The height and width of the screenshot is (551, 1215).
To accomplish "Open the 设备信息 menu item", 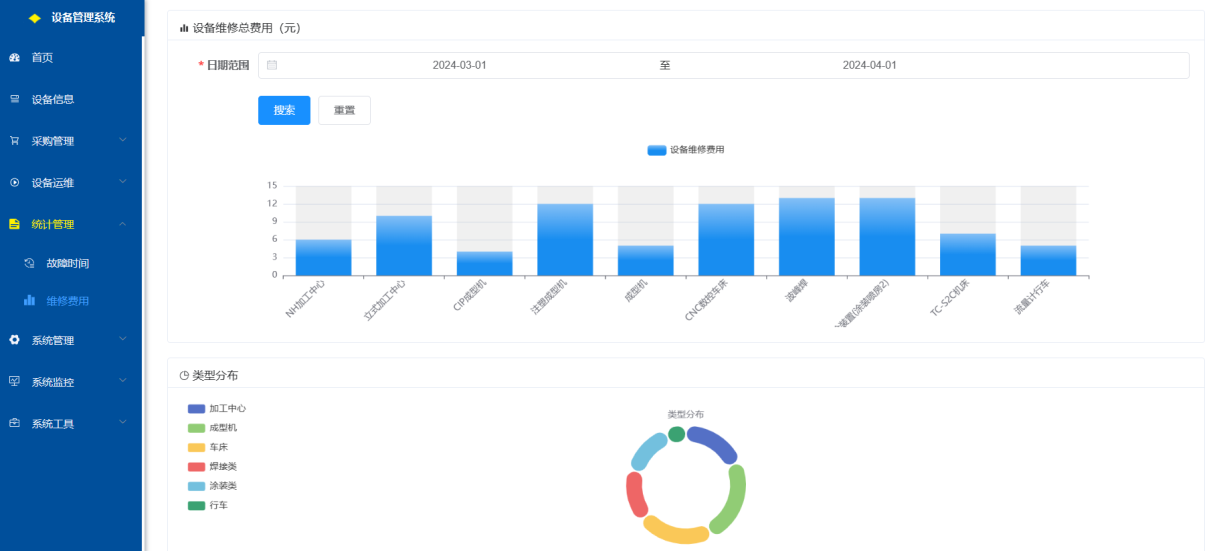I will (x=71, y=99).
